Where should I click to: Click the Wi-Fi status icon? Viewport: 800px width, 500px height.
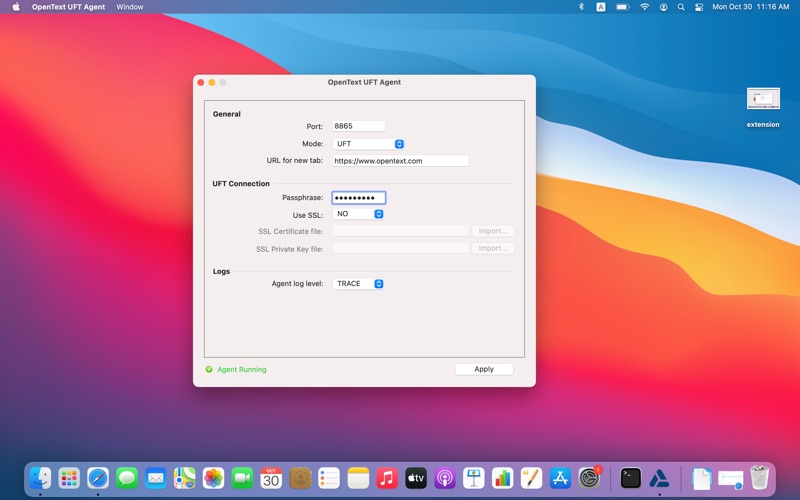[x=645, y=7]
